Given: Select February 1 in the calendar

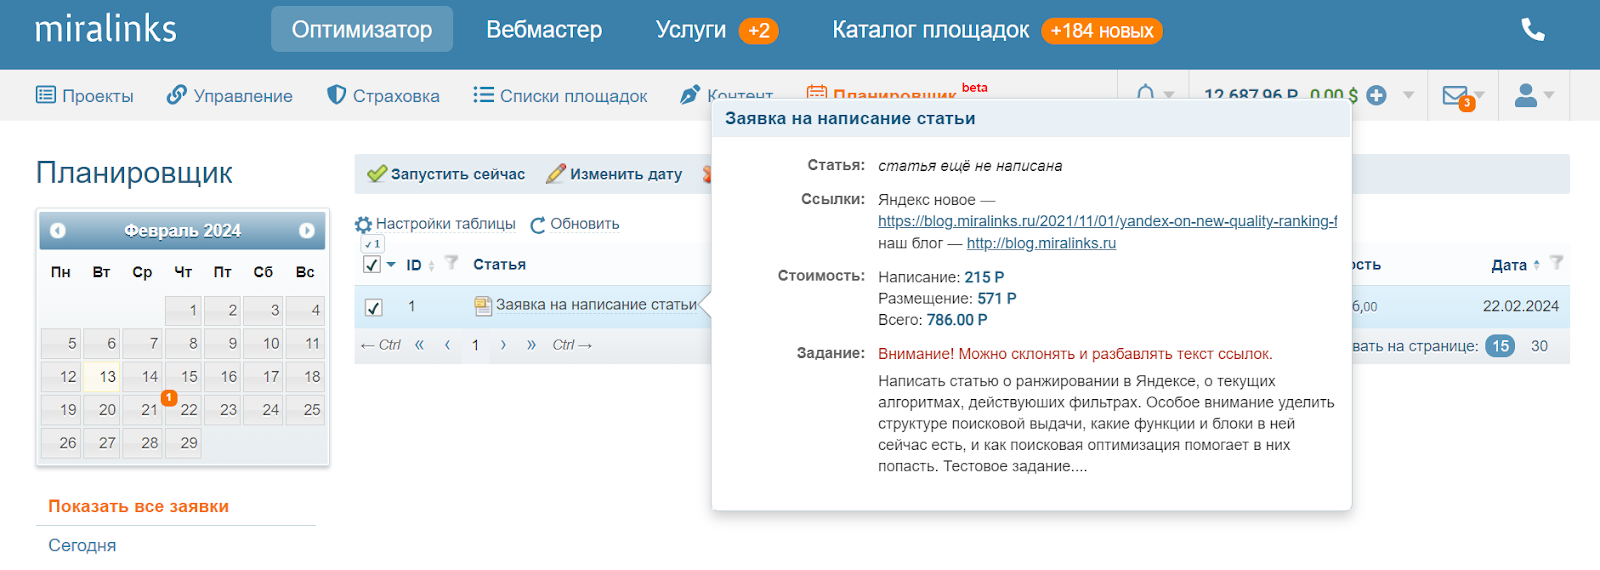Looking at the screenshot, I should (184, 310).
